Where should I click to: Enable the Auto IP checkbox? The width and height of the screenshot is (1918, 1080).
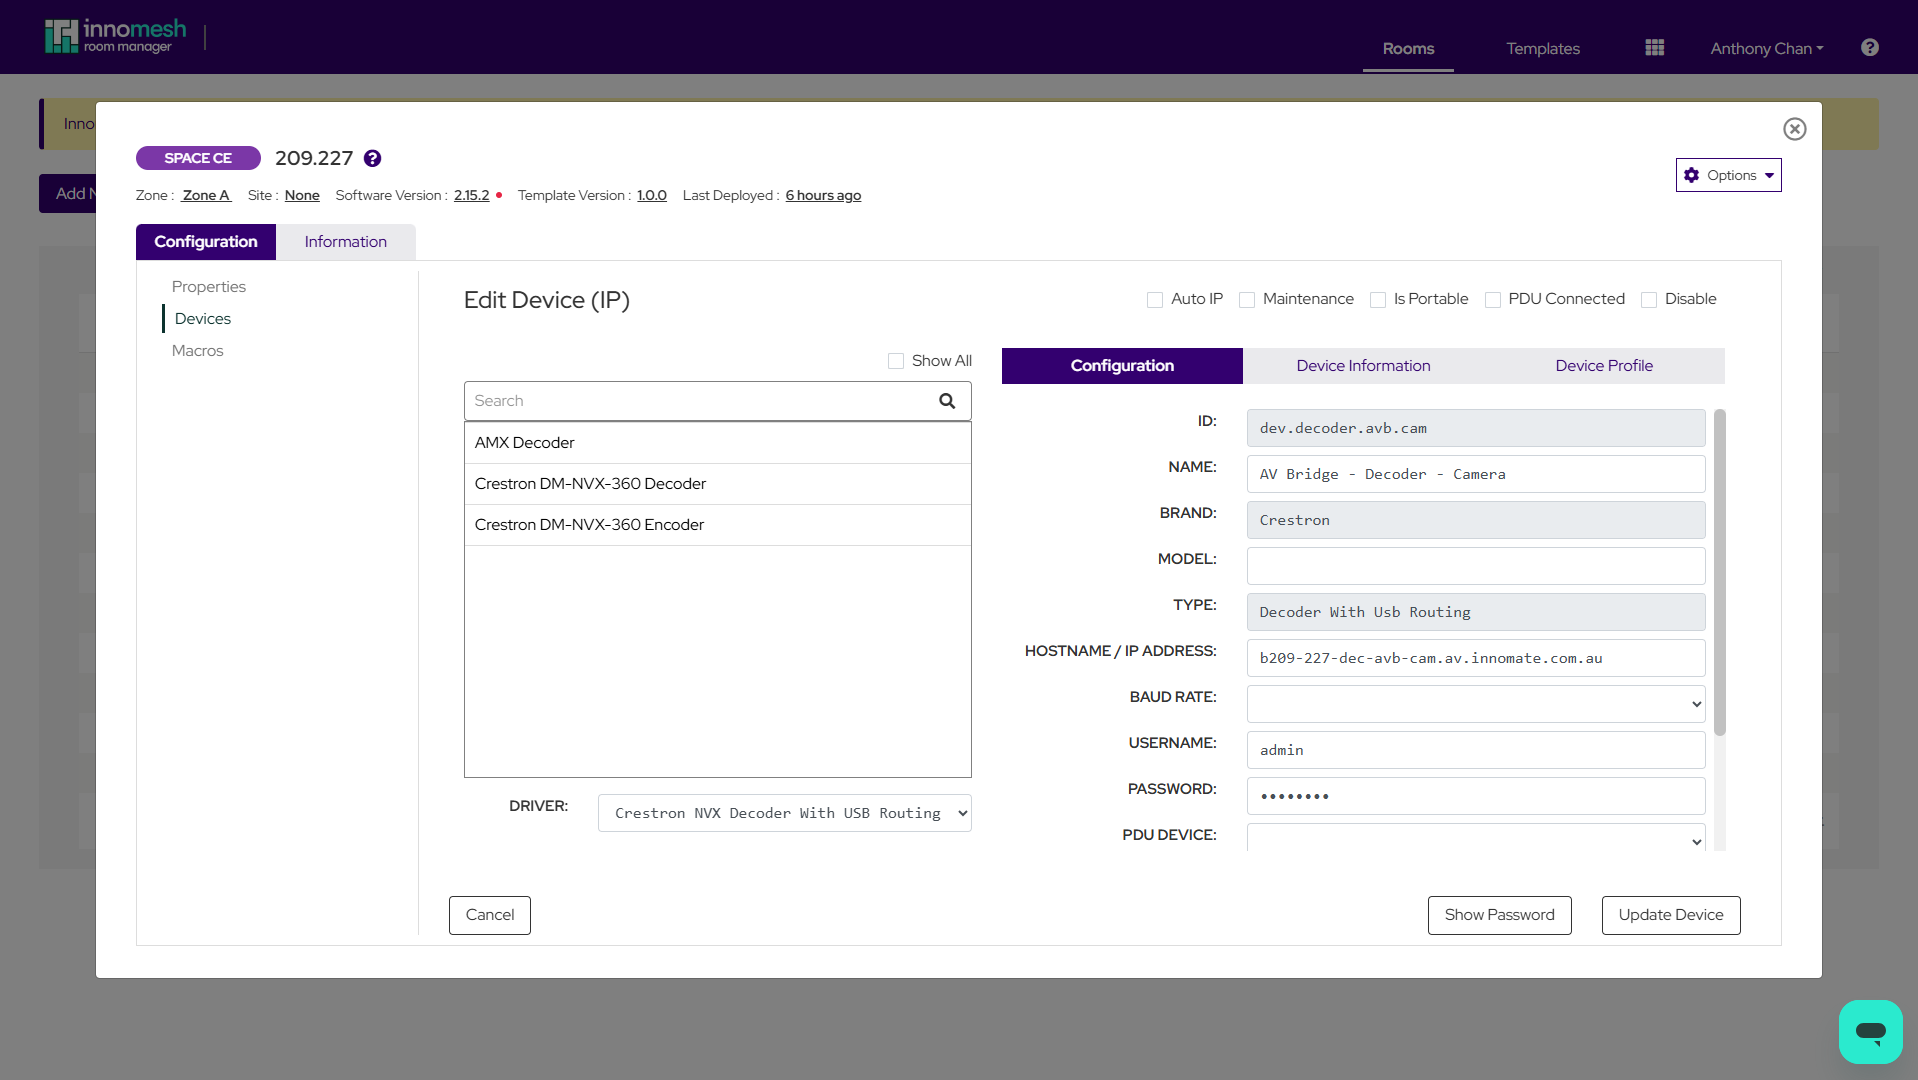1155,299
